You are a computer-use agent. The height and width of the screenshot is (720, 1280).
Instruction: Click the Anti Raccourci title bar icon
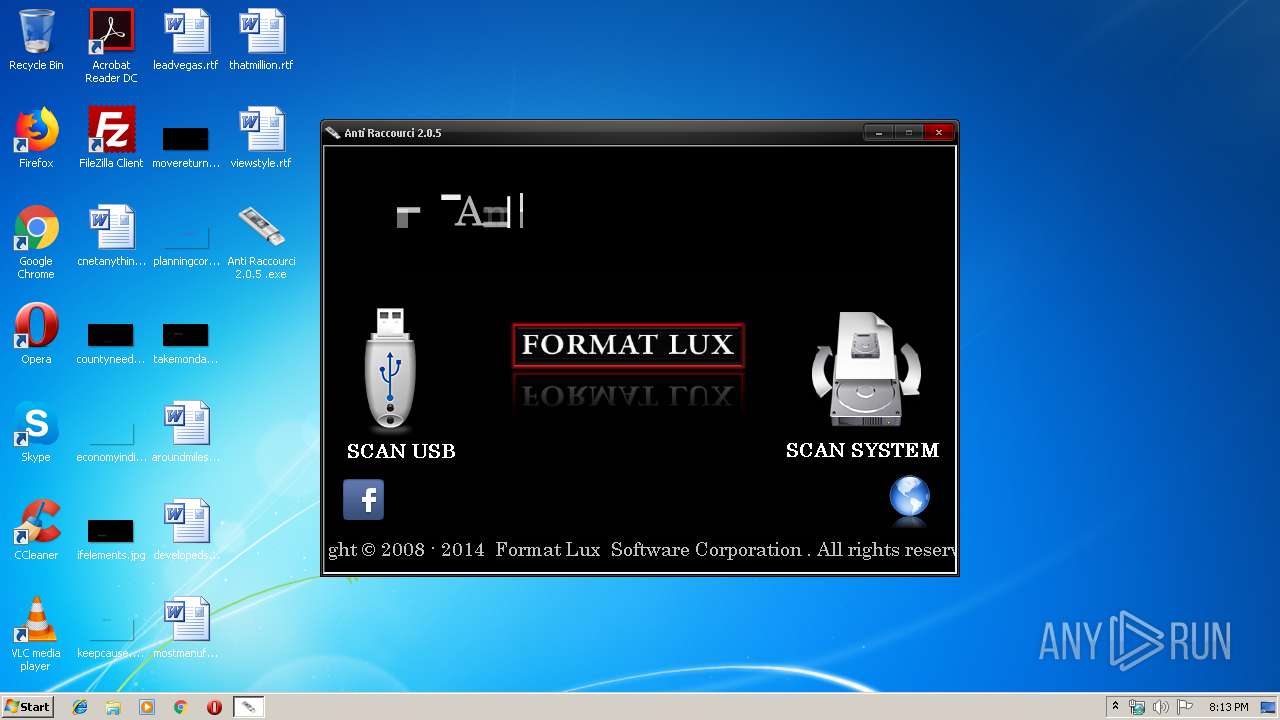pos(333,133)
